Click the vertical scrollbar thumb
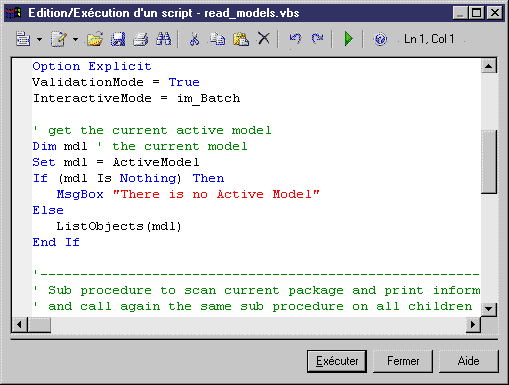 click(489, 161)
